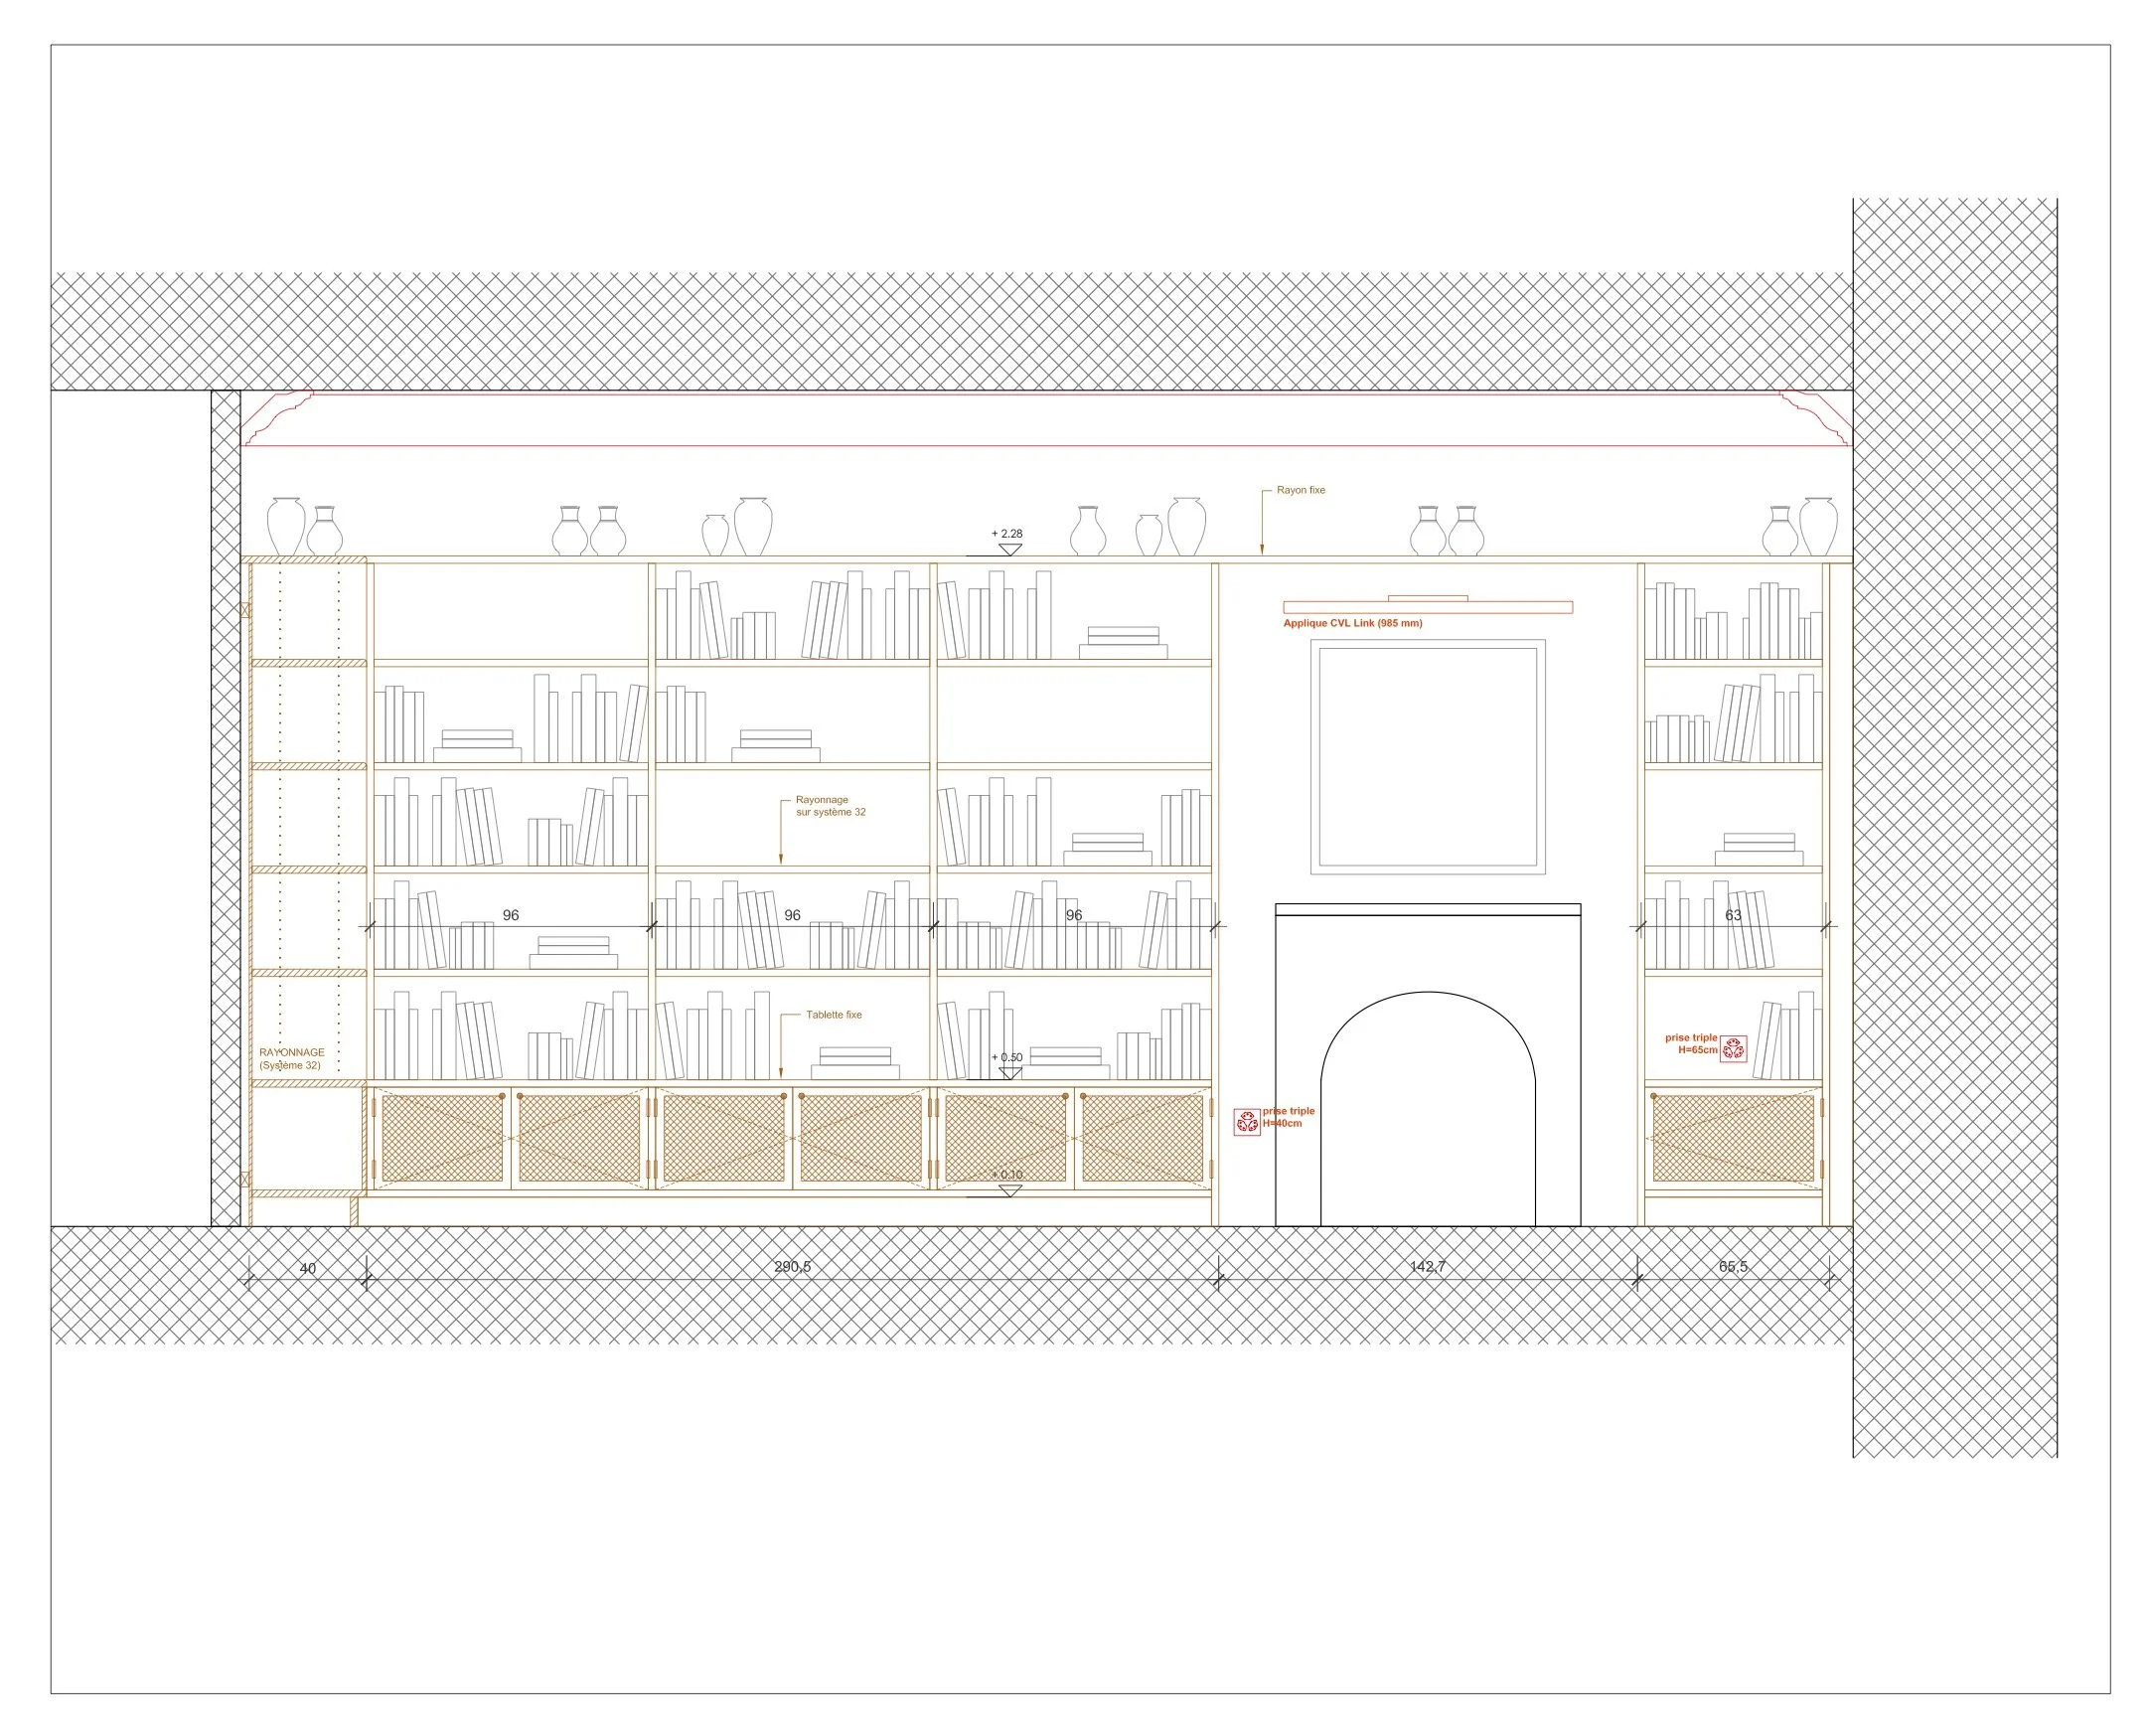
Task: Click the '+ 0.50' level value
Action: click(1007, 1057)
